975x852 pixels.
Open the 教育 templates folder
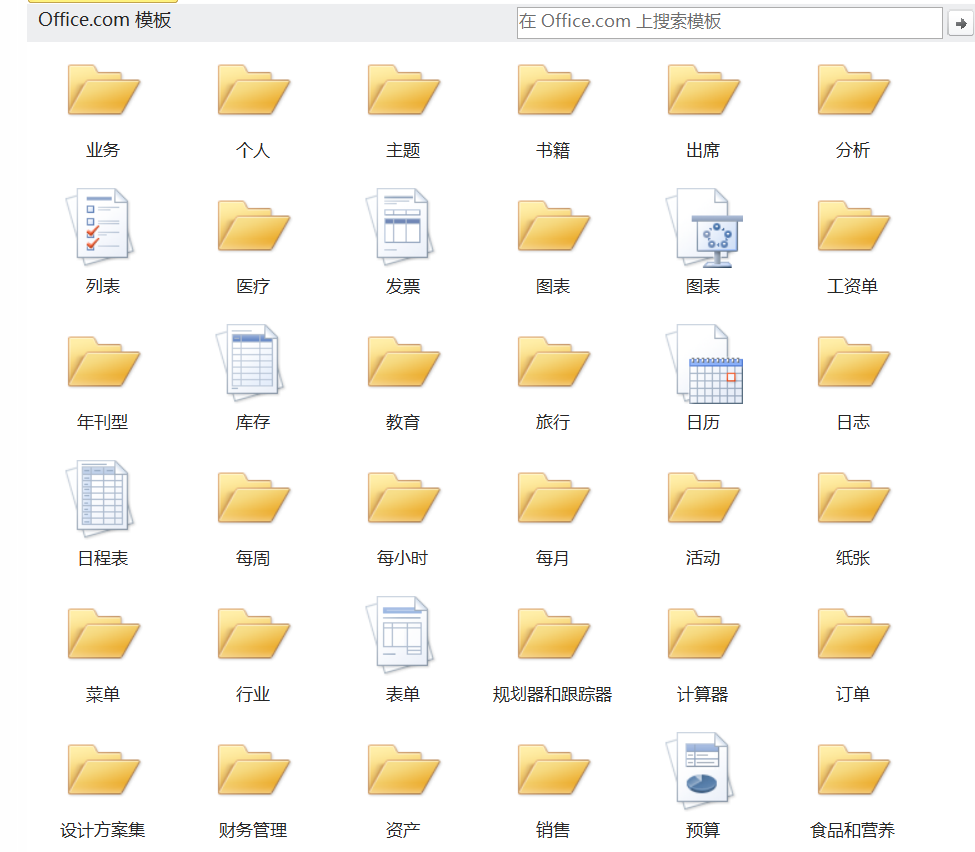tap(403, 363)
